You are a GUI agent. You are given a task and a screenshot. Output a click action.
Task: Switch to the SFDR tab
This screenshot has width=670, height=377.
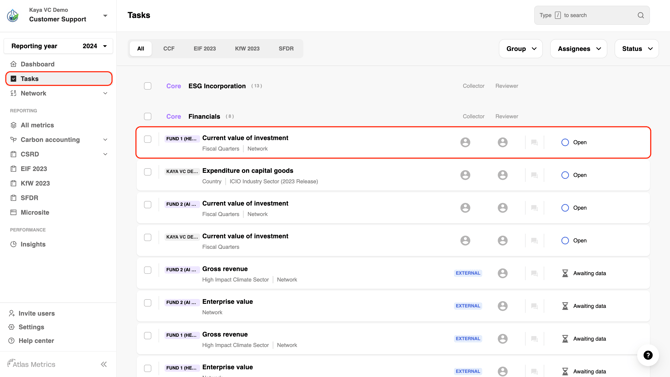286,49
